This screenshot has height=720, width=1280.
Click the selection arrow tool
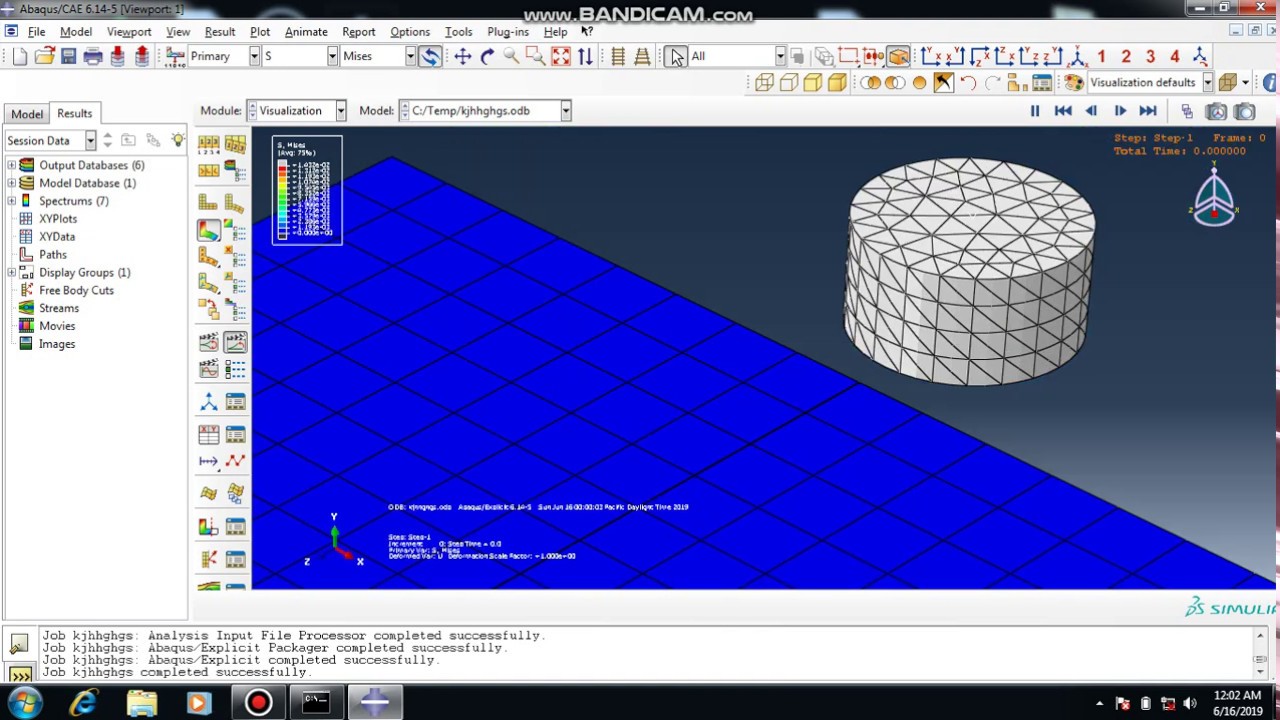point(677,57)
